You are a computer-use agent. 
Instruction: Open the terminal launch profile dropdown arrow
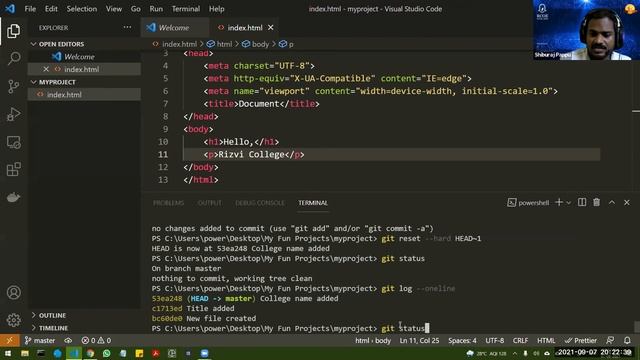(568, 203)
